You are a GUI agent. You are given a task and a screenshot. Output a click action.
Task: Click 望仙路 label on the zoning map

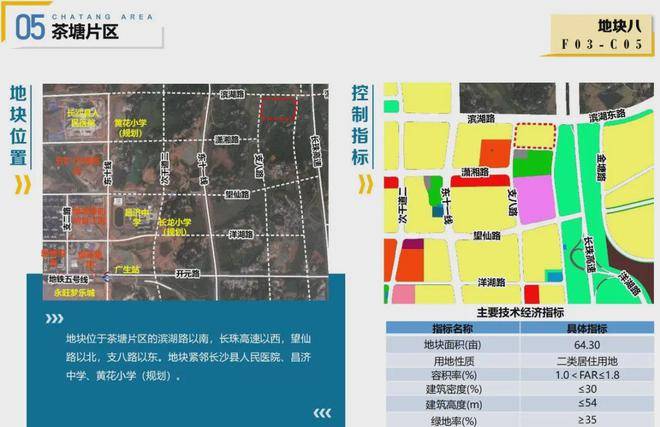[x=487, y=235]
